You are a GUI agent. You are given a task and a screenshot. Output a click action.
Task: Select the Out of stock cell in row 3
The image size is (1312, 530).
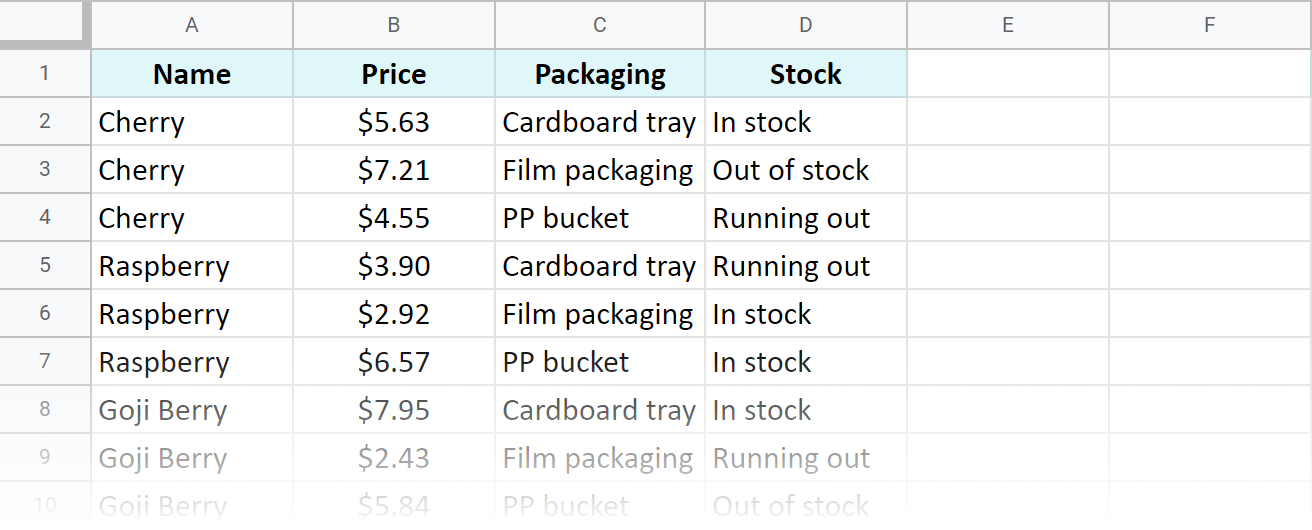pos(806,170)
